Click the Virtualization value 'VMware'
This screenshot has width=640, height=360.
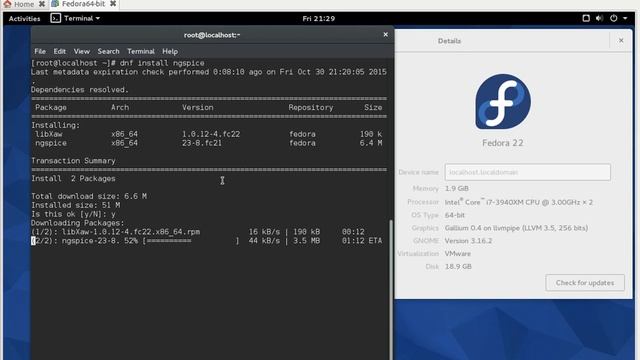point(458,254)
